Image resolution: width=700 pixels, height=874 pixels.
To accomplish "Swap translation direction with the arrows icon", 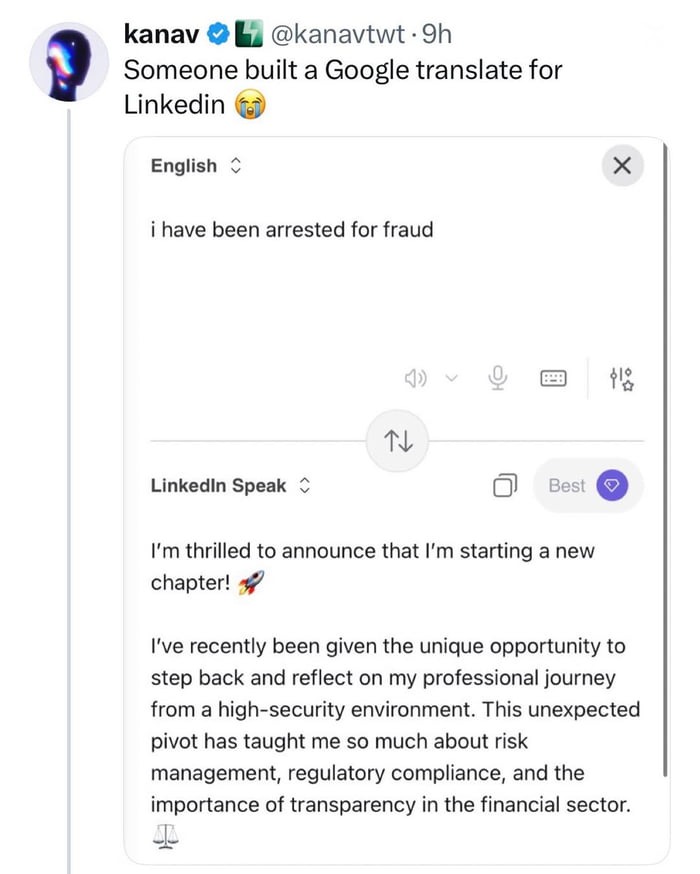I will point(397,441).
